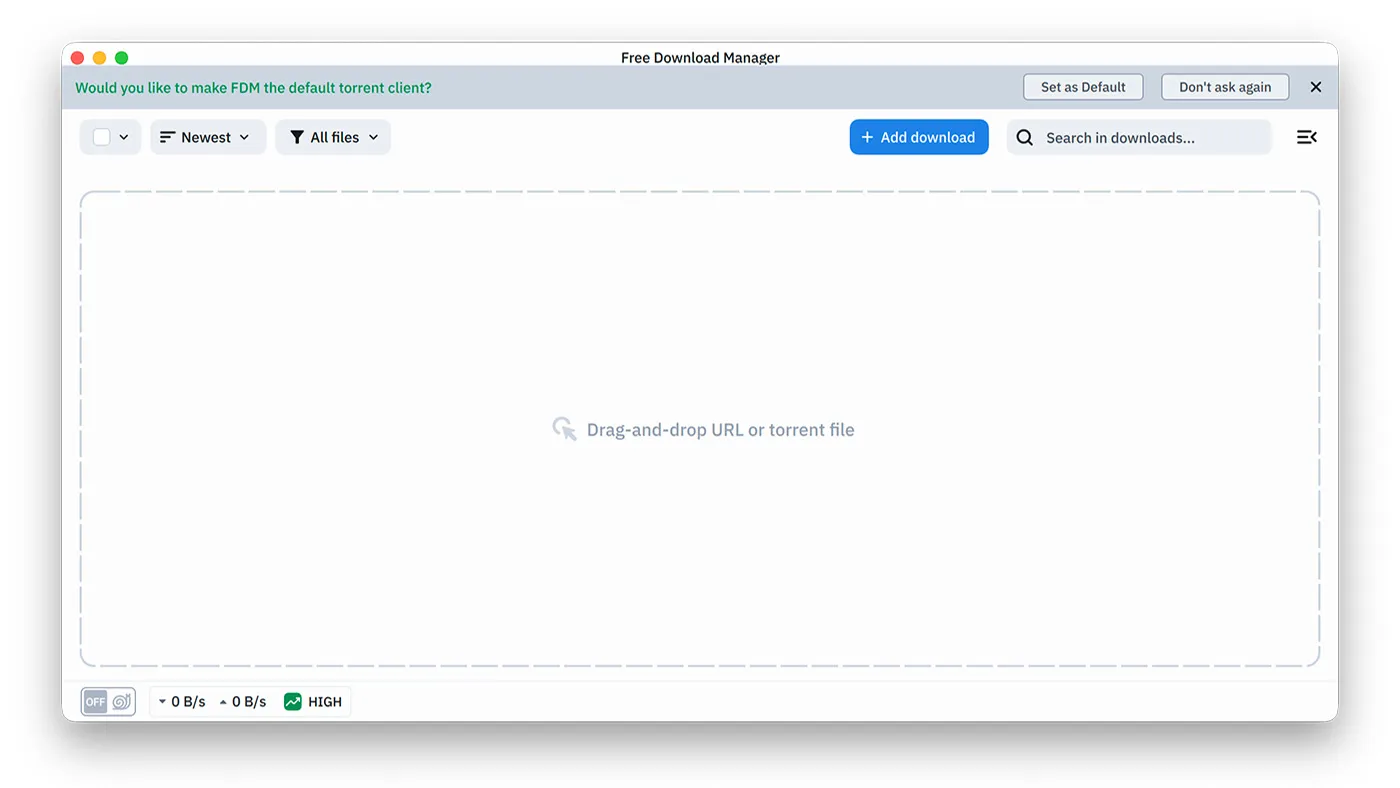
Task: Click the Add download button
Action: [918, 137]
